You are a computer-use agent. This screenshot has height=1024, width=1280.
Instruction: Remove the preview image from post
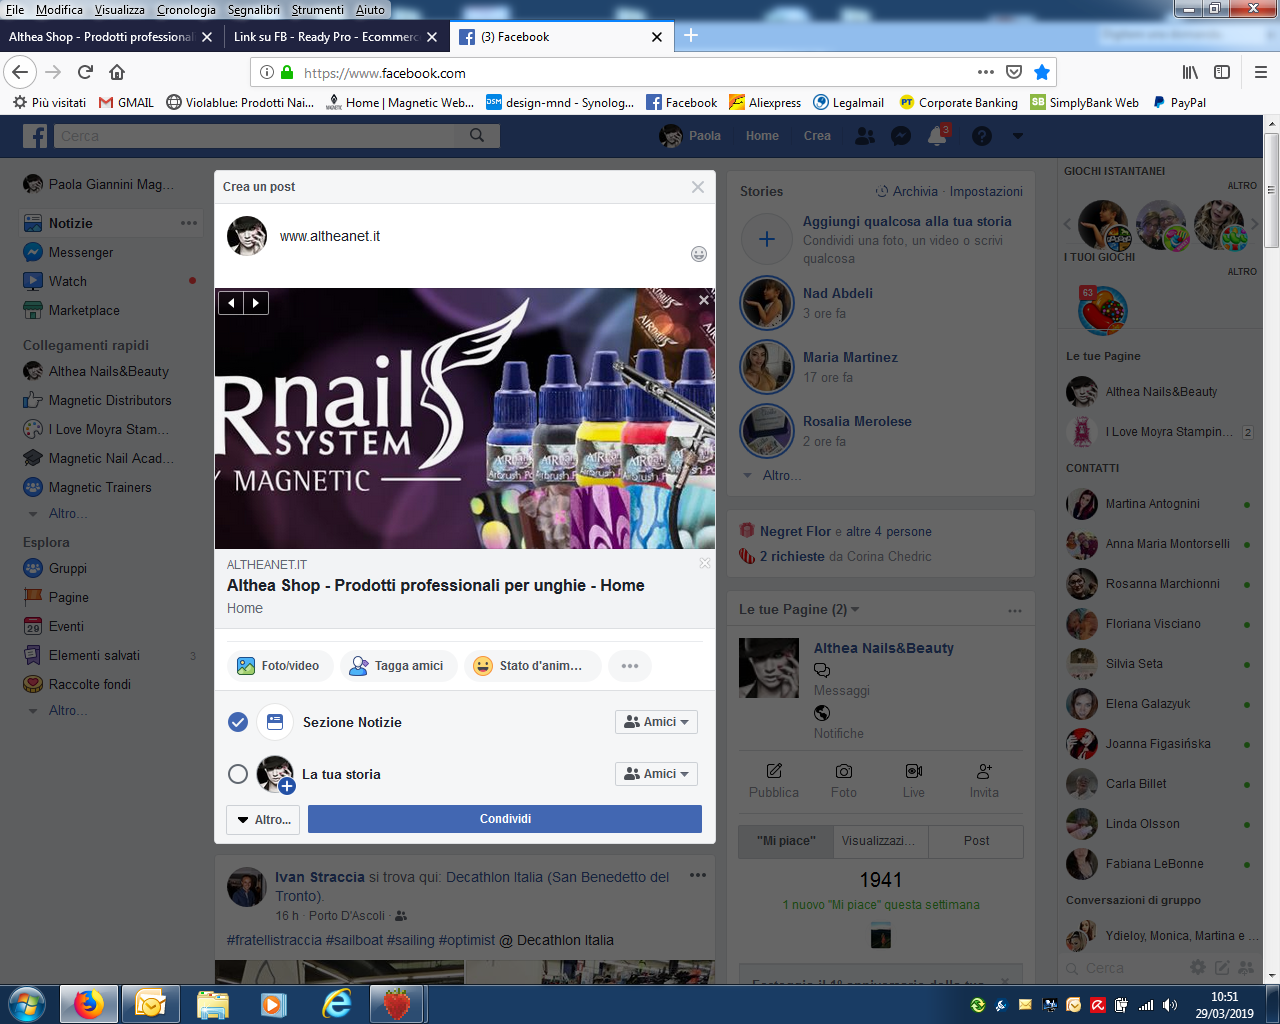click(704, 300)
